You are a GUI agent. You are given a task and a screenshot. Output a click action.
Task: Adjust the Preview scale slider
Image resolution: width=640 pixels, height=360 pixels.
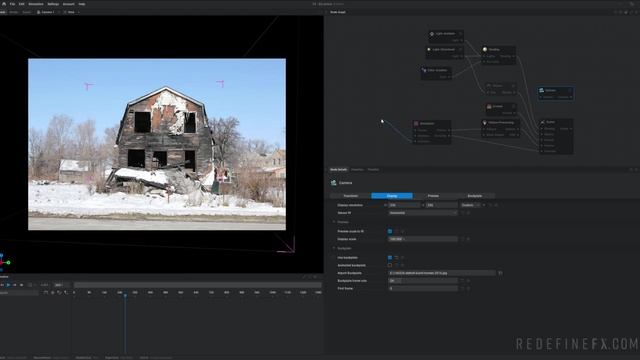click(423, 239)
